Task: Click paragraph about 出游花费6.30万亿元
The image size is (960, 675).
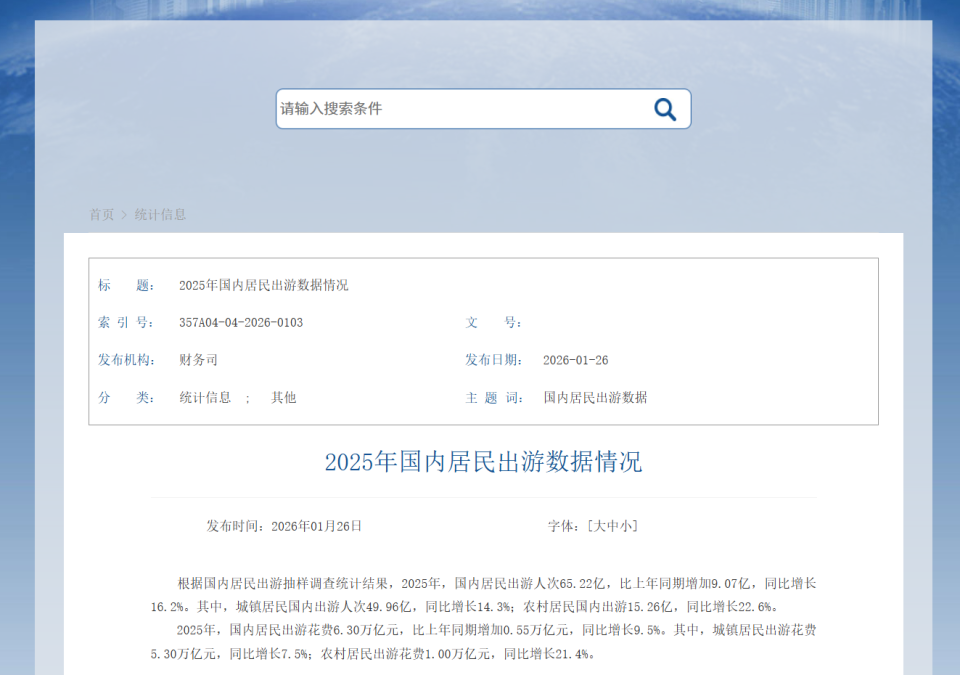Action: point(483,642)
